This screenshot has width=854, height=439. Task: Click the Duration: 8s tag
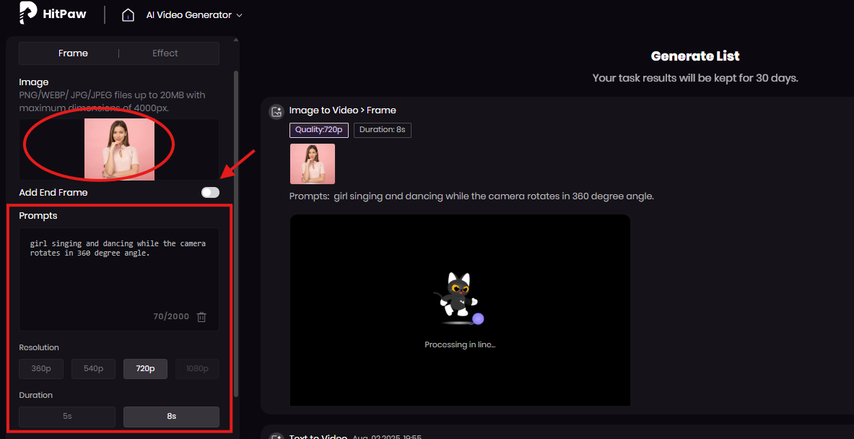click(x=382, y=130)
